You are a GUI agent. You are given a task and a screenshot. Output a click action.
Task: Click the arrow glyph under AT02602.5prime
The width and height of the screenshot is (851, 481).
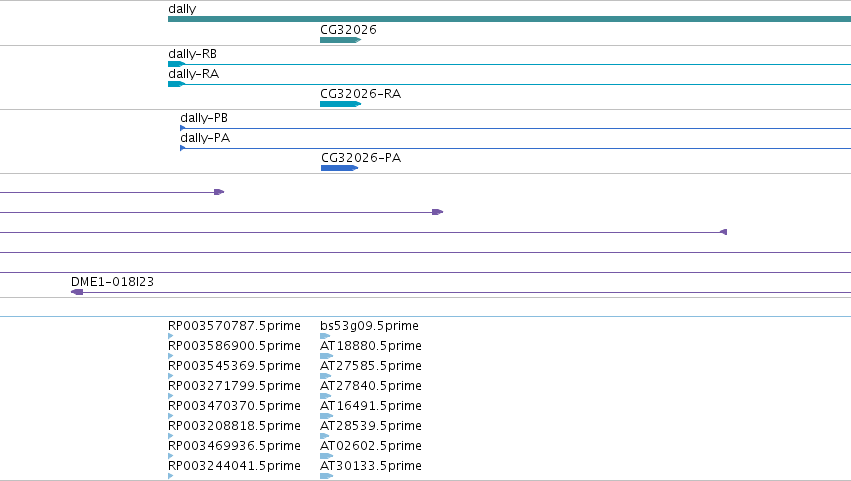pos(326,456)
